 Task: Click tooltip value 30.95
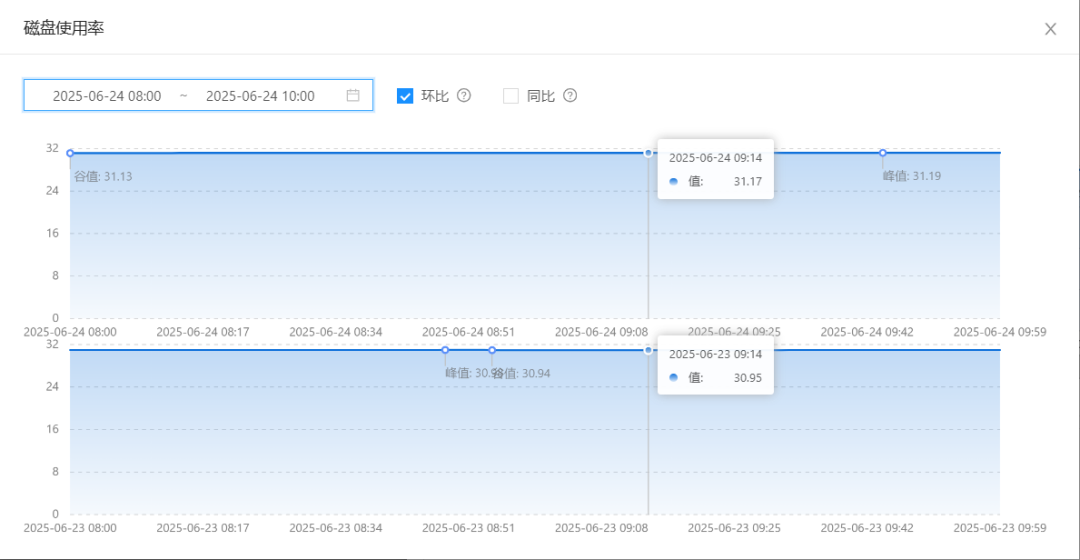(747, 377)
